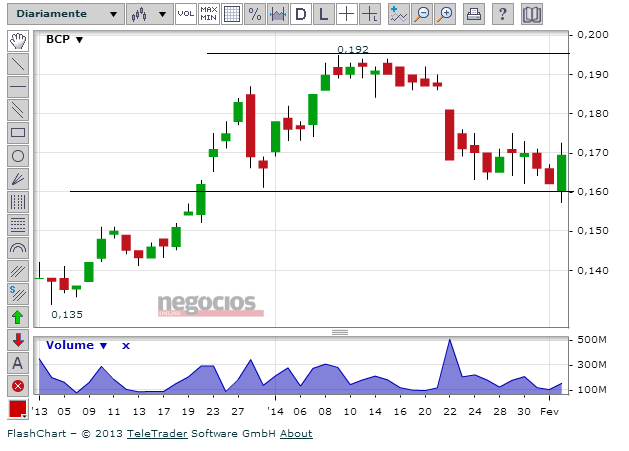Select the parallel channel lines tool
The image size is (629, 451).
pos(18,110)
